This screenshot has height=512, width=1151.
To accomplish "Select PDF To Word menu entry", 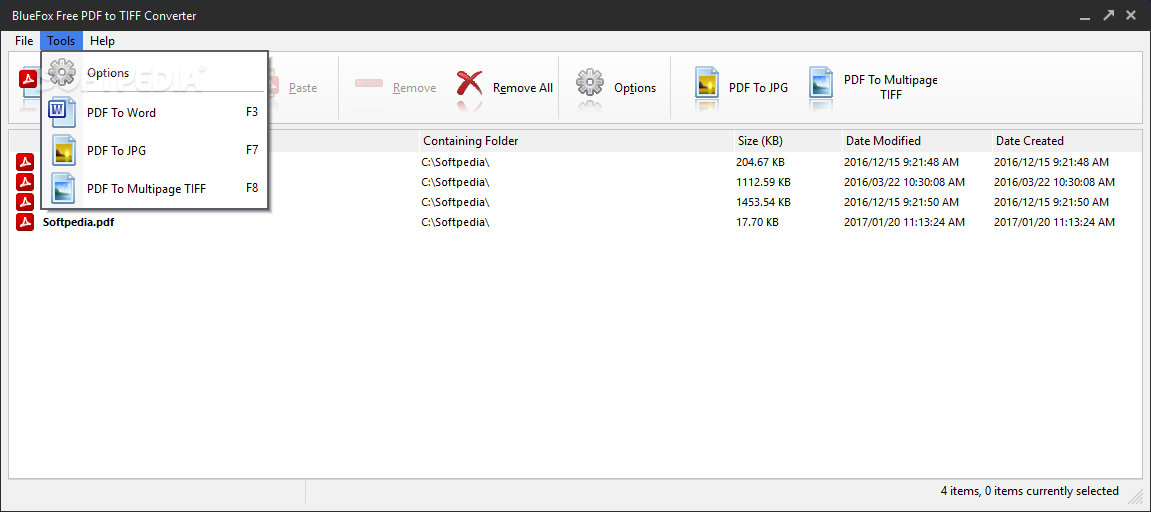I will pyautogui.click(x=155, y=112).
